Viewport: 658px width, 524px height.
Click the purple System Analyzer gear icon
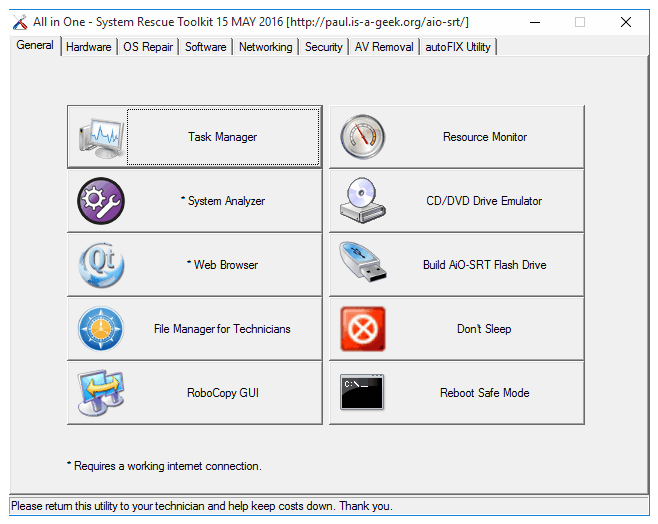[101, 201]
